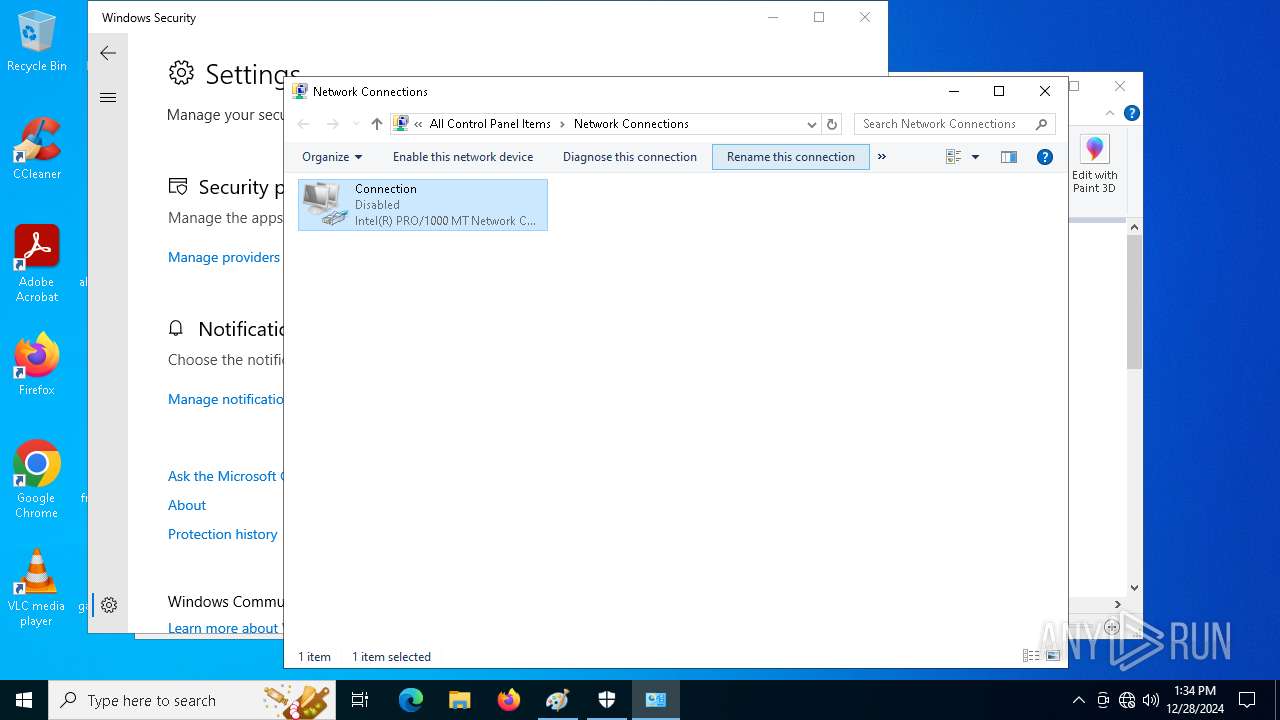
Task: Click Network Connections breadcrumb in address bar
Action: (x=631, y=124)
